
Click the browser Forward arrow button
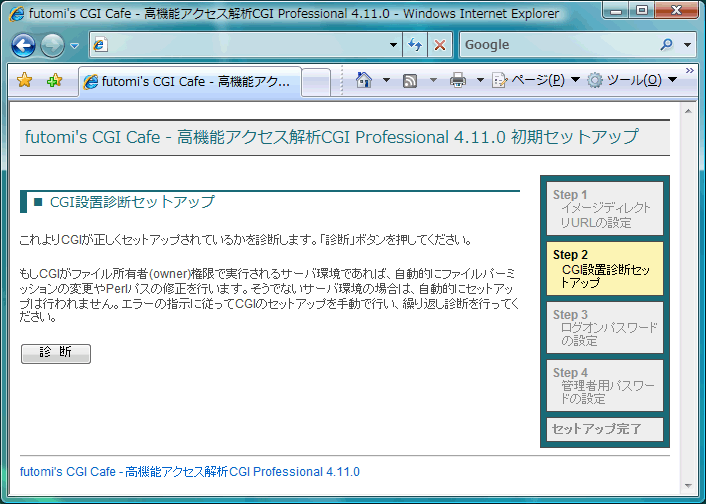(x=53, y=45)
